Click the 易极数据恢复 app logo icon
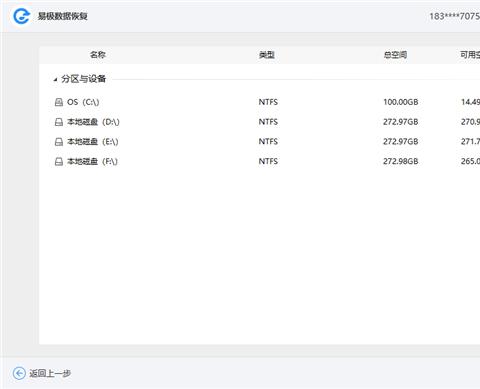The width and height of the screenshot is (480, 389). pos(21,16)
